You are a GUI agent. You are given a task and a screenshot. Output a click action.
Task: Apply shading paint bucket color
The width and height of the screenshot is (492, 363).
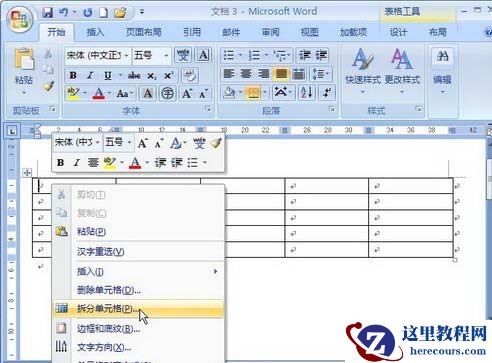(x=229, y=92)
